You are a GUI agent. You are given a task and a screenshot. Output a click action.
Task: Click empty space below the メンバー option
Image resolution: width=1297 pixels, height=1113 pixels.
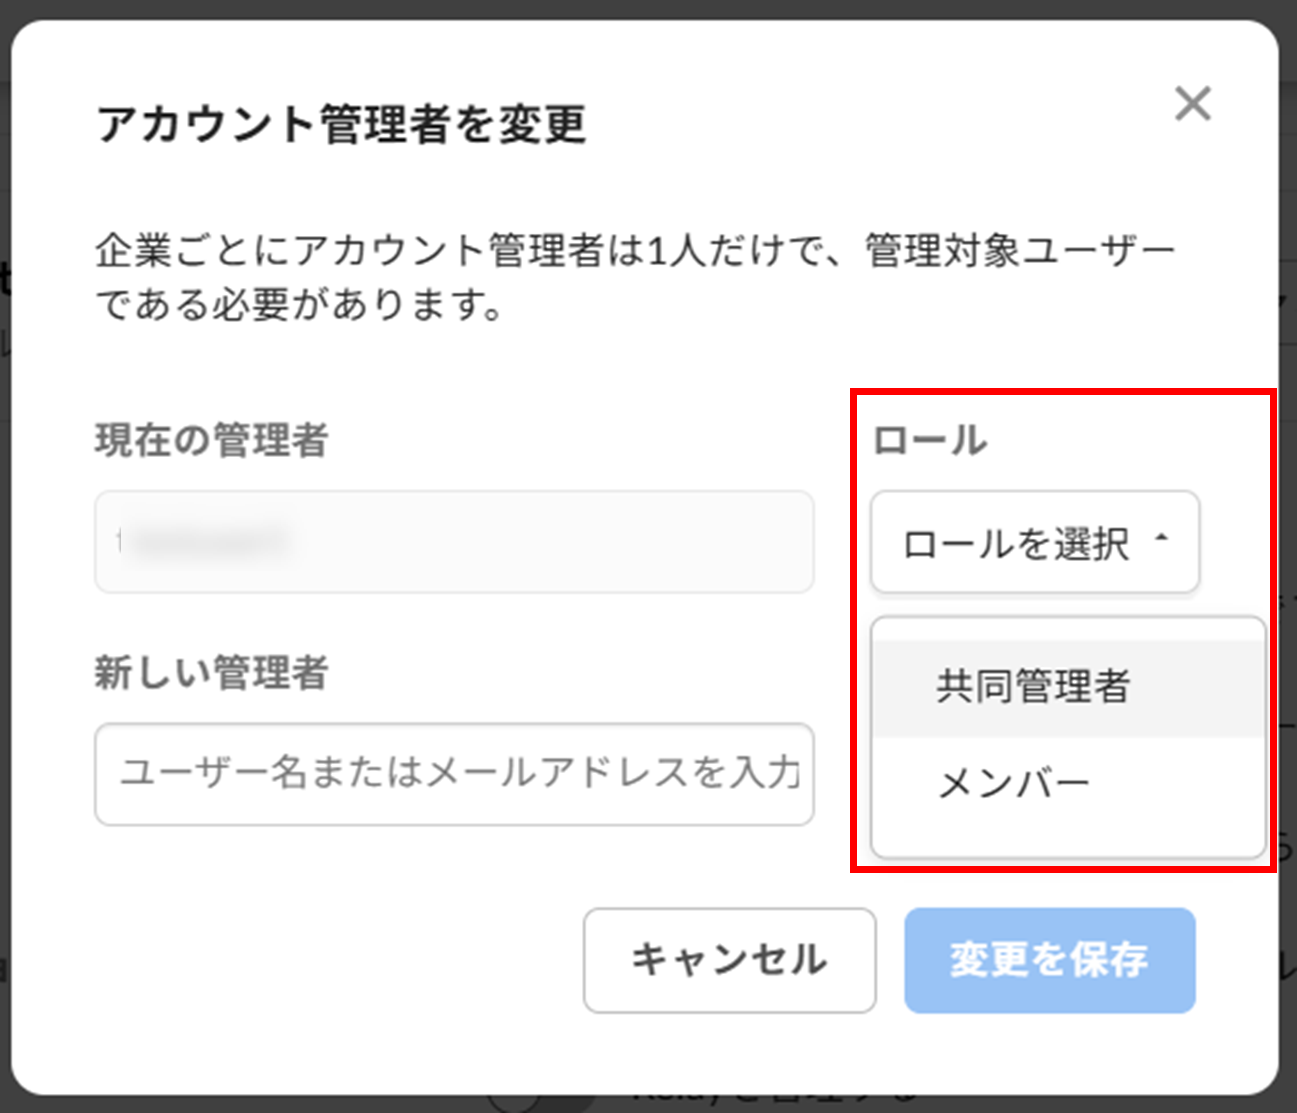click(x=1068, y=834)
